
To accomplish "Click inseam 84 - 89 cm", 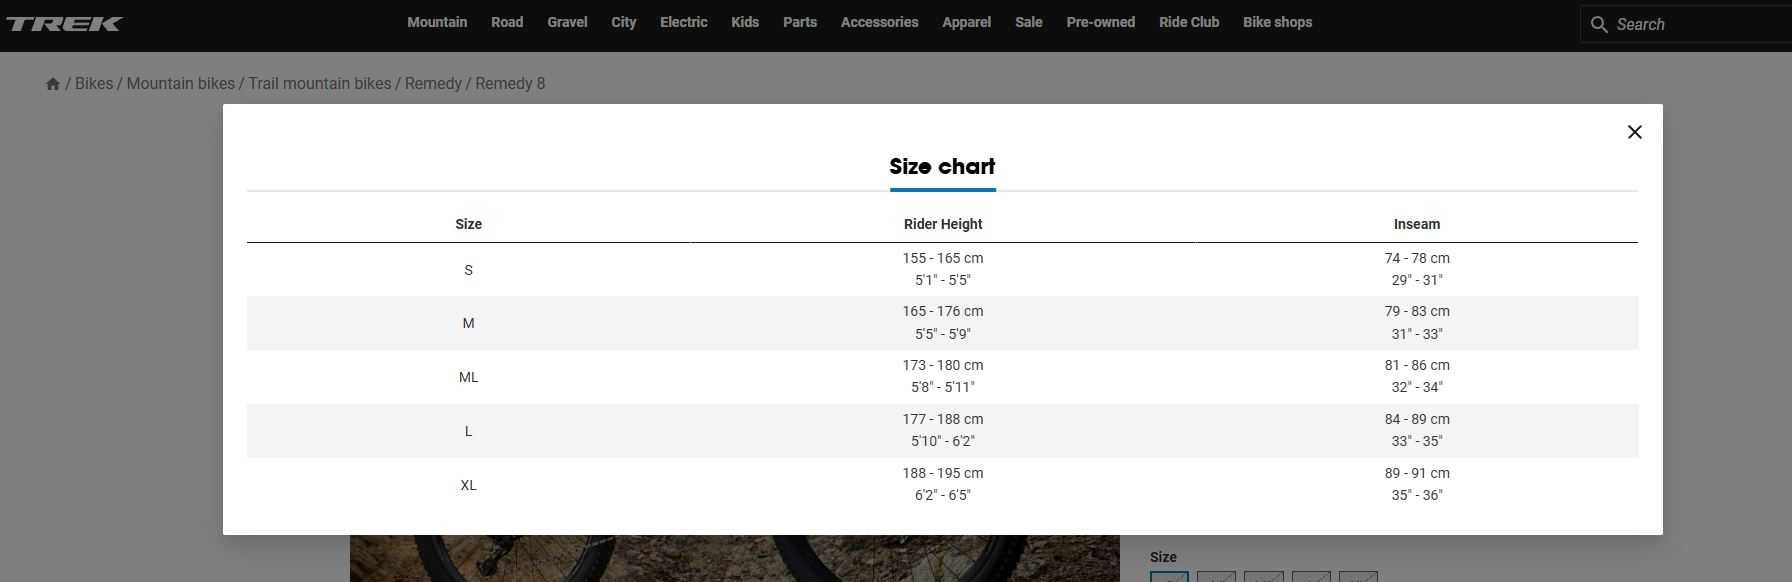I will pos(1417,419).
